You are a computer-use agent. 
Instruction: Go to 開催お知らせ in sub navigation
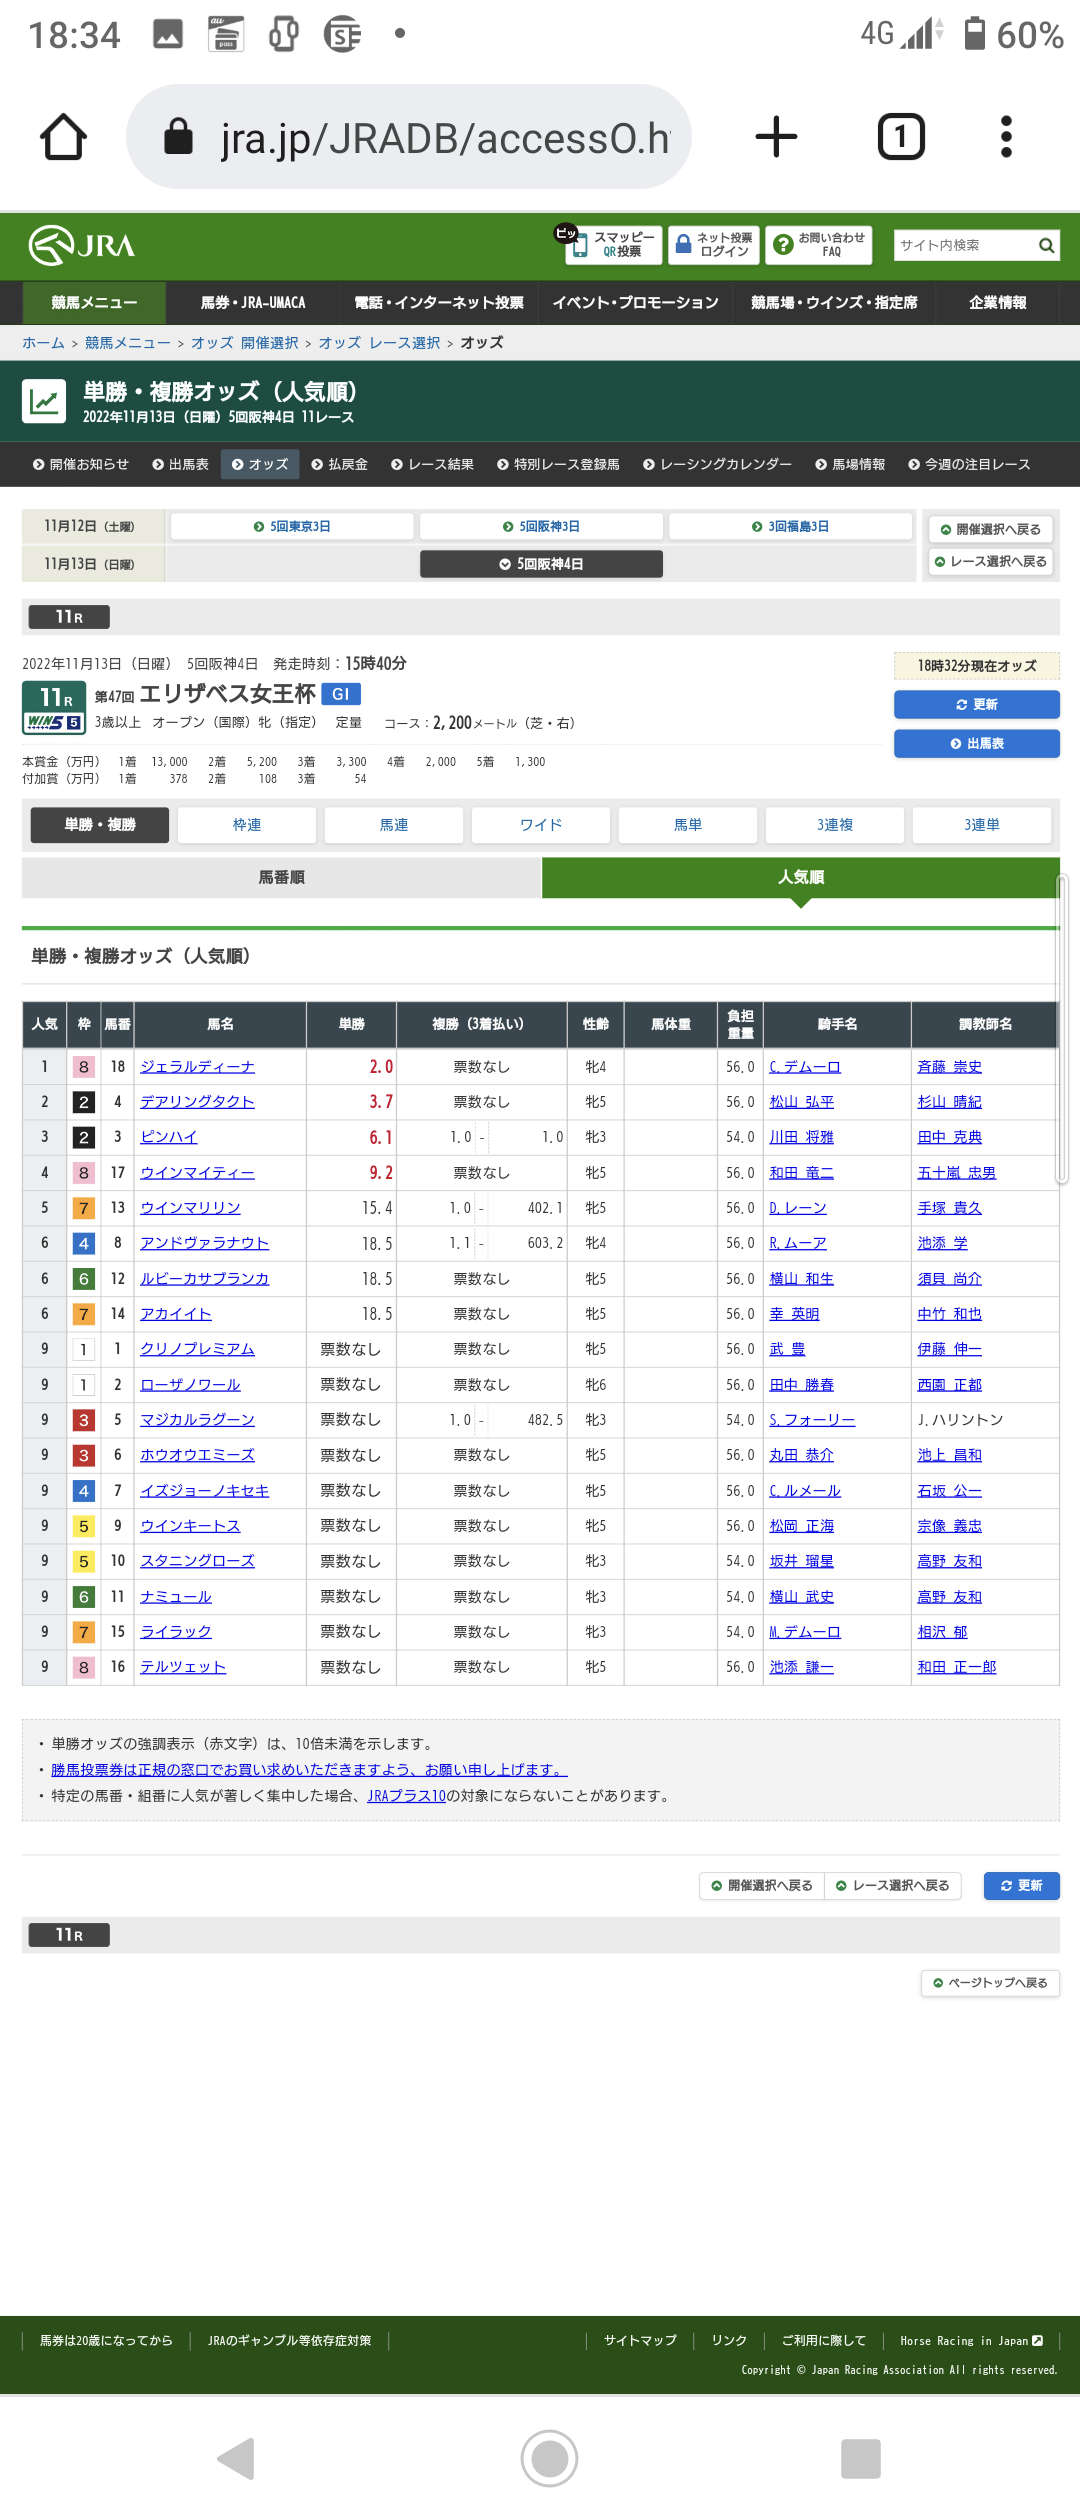(80, 464)
